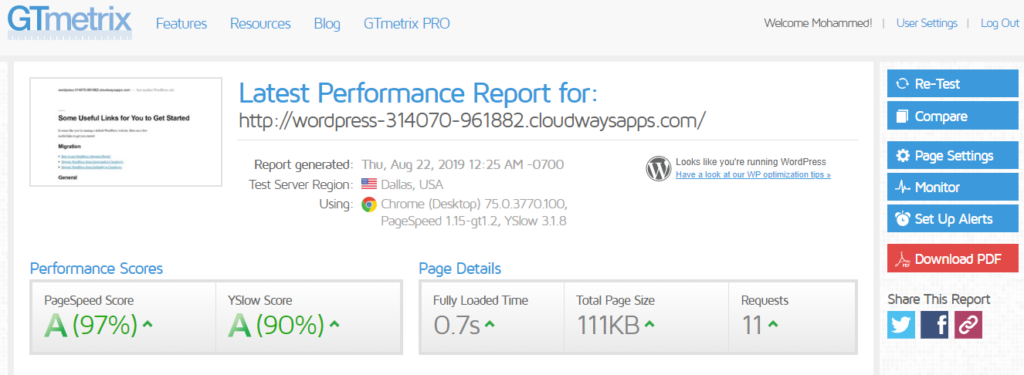Open the site screenshot thumbnail
This screenshot has width=1024, height=375.
[126, 132]
